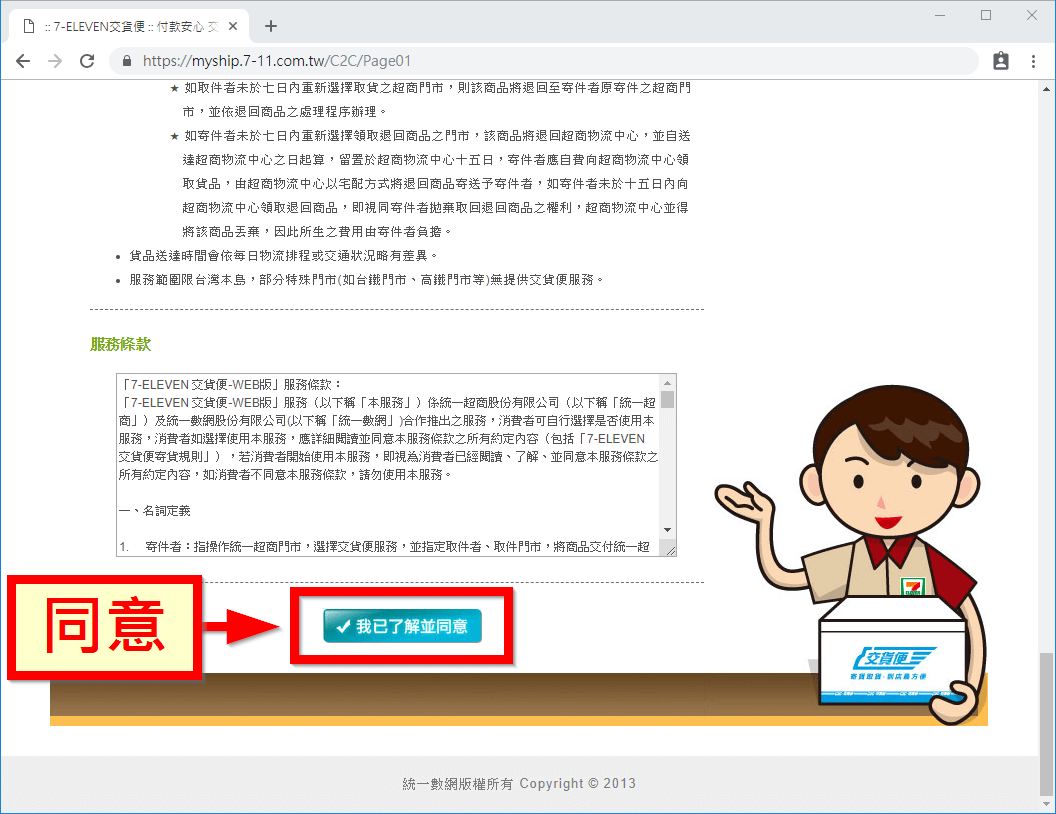Image resolution: width=1056 pixels, height=814 pixels.
Task: Maximize the browser window
Action: 986,15
